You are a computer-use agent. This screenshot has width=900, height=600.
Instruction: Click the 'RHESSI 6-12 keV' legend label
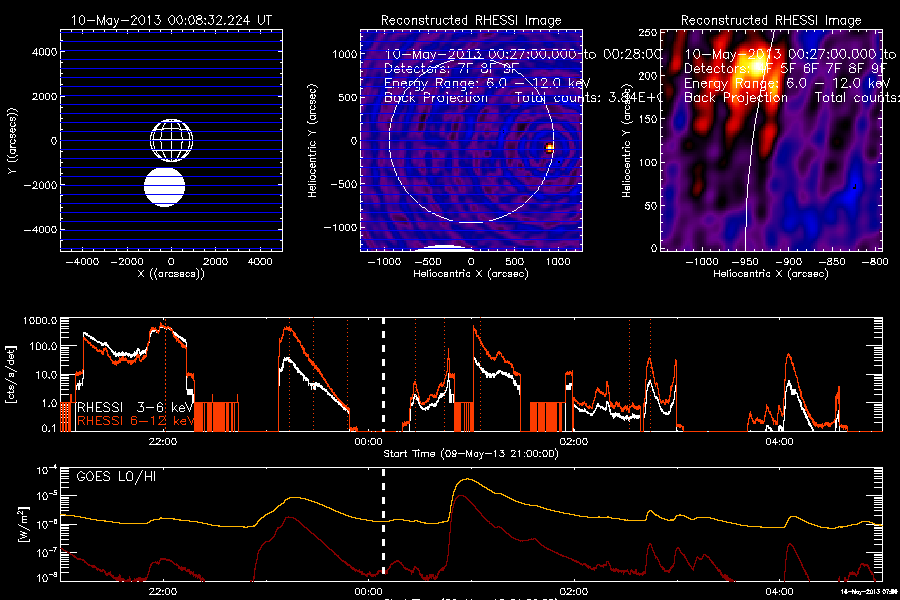134,421
